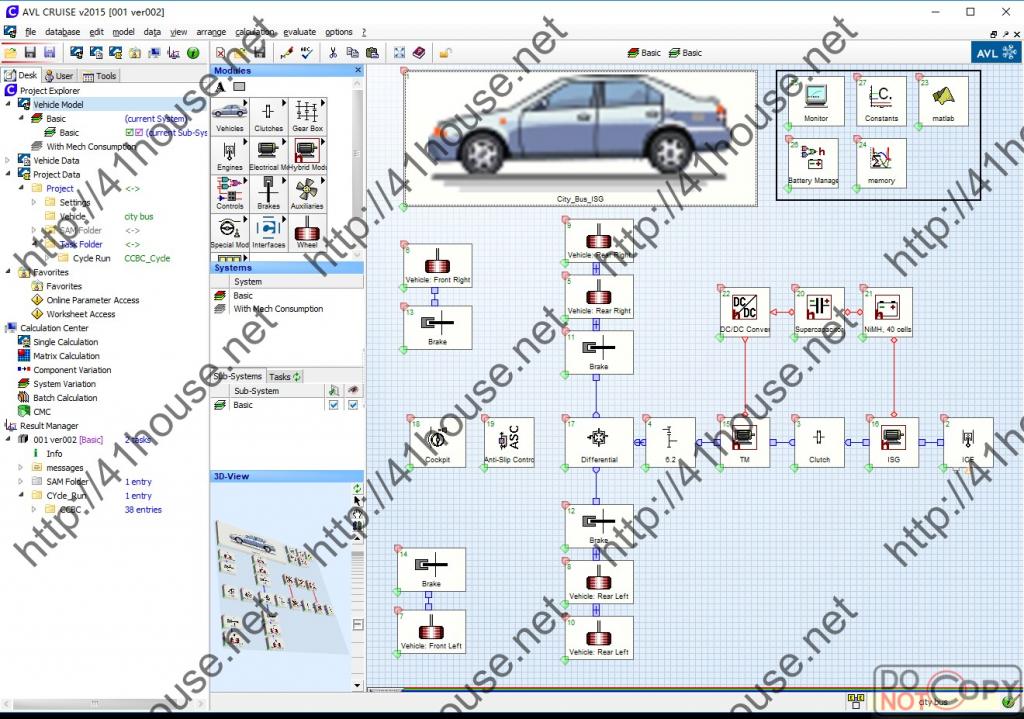Open the Auxiliaries fan icon
1024x719 pixels.
(x=307, y=193)
